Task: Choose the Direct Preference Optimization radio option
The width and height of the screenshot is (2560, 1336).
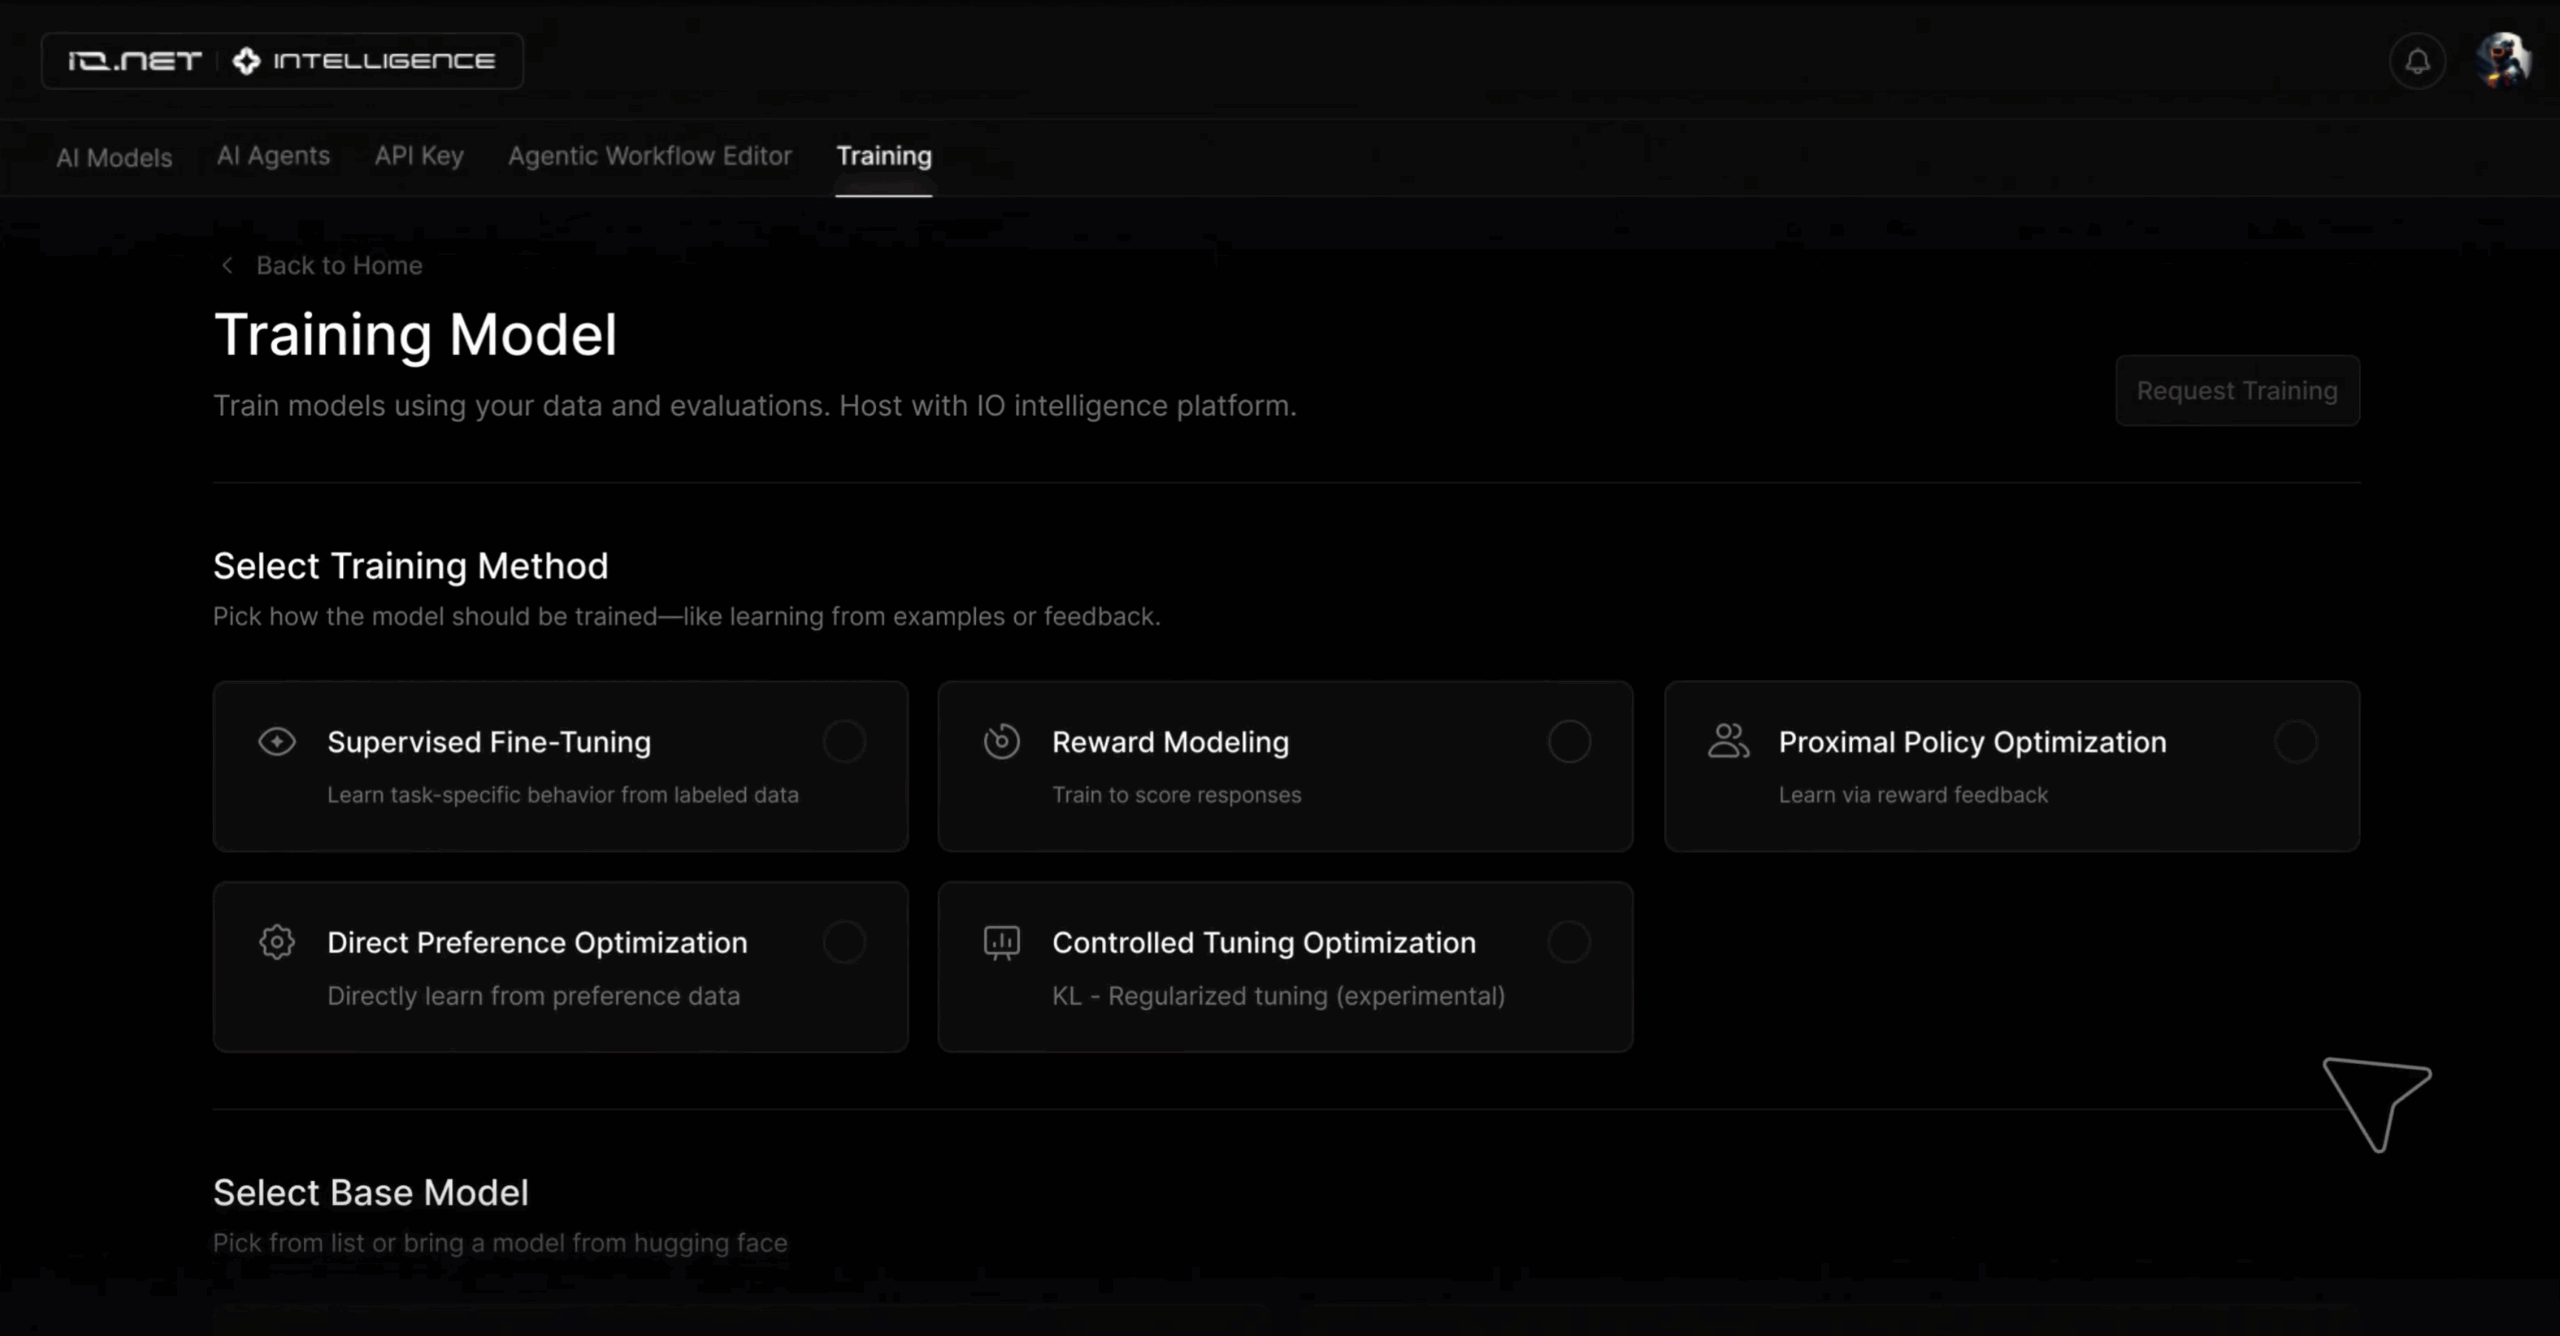Action: click(x=844, y=942)
